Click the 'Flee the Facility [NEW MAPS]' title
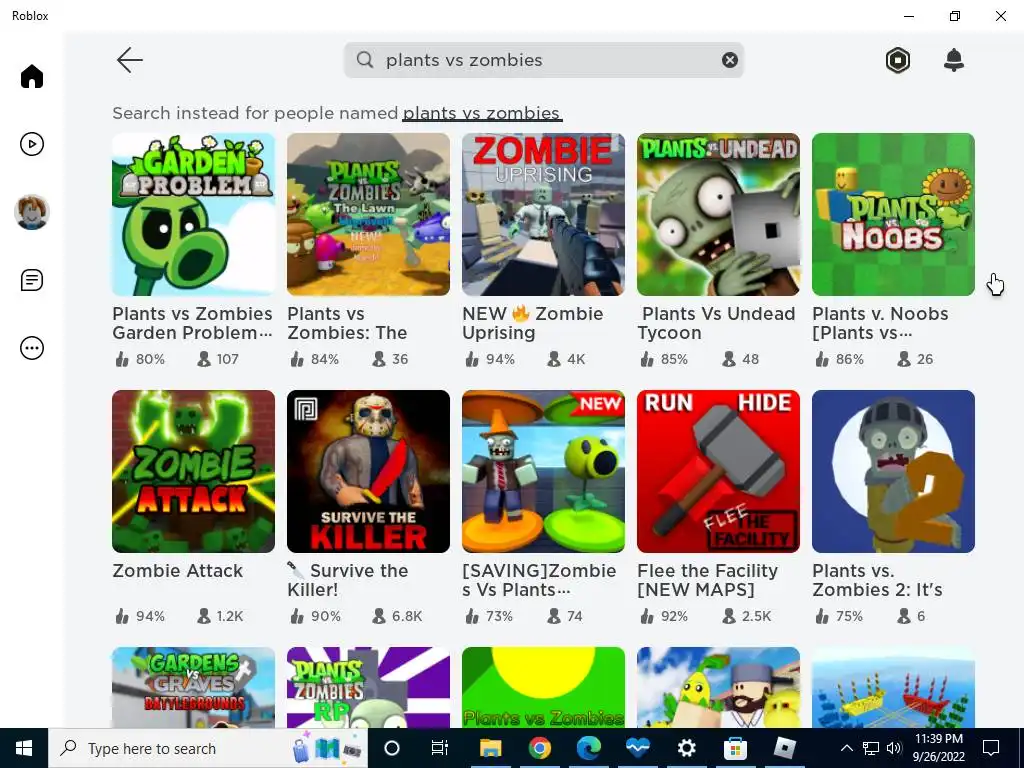The height and width of the screenshot is (768, 1024). click(708, 580)
